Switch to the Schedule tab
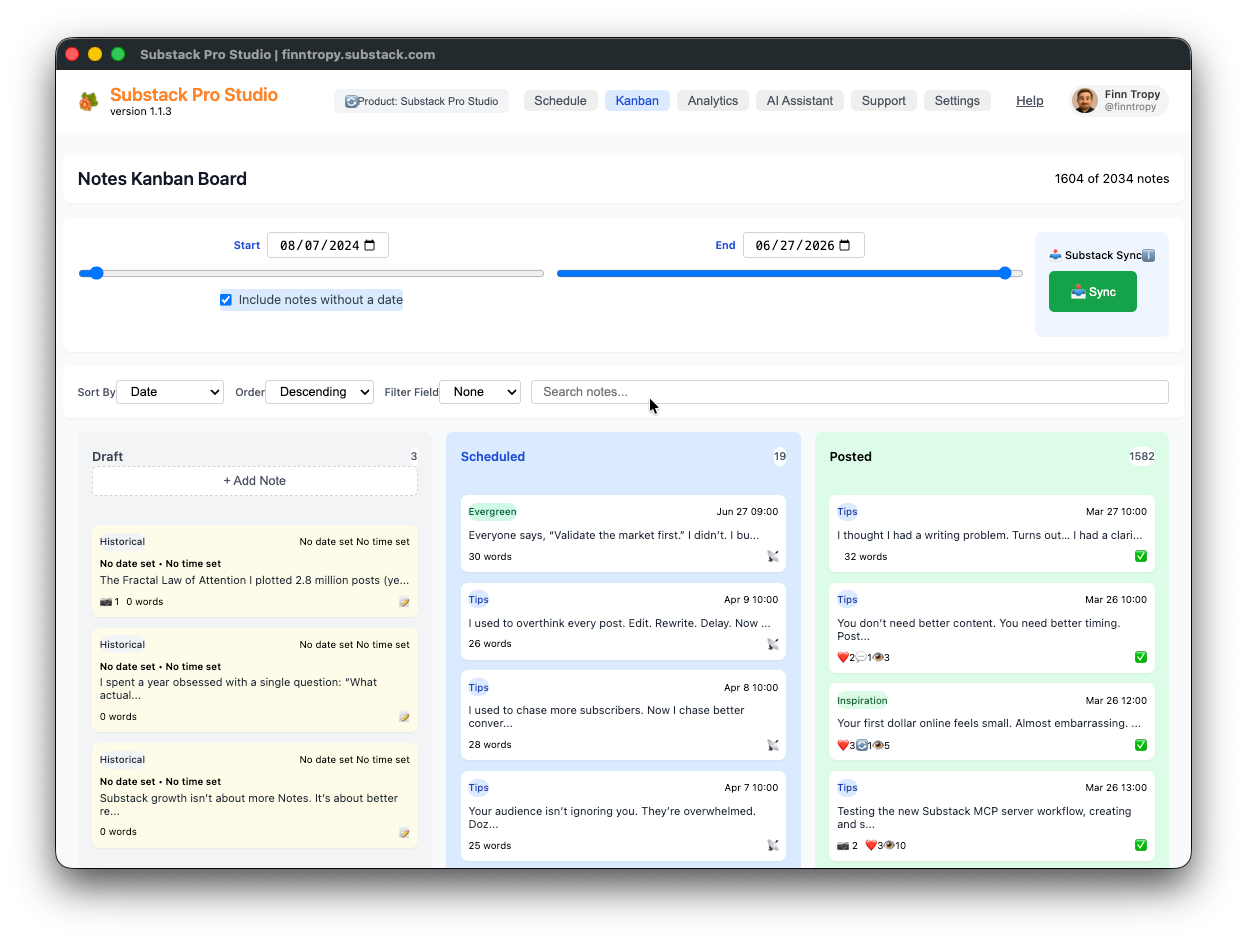The width and height of the screenshot is (1247, 942). pos(560,101)
